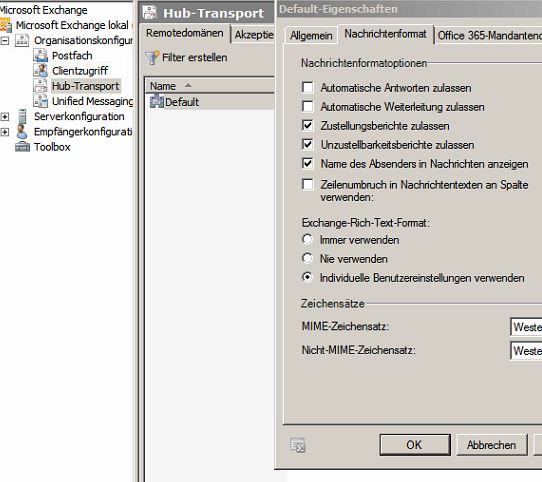
Task: Enable Automatische Weiterleitung zulassen checkbox
Action: coord(307,106)
